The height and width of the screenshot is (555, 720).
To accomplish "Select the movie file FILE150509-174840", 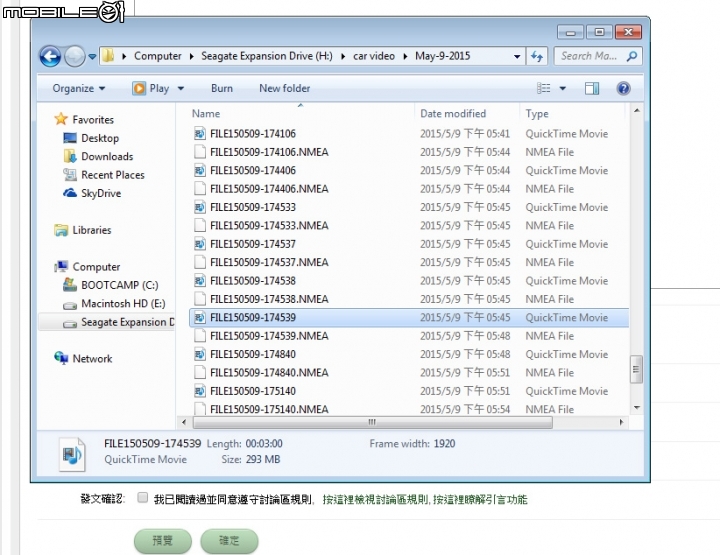I will (x=253, y=354).
